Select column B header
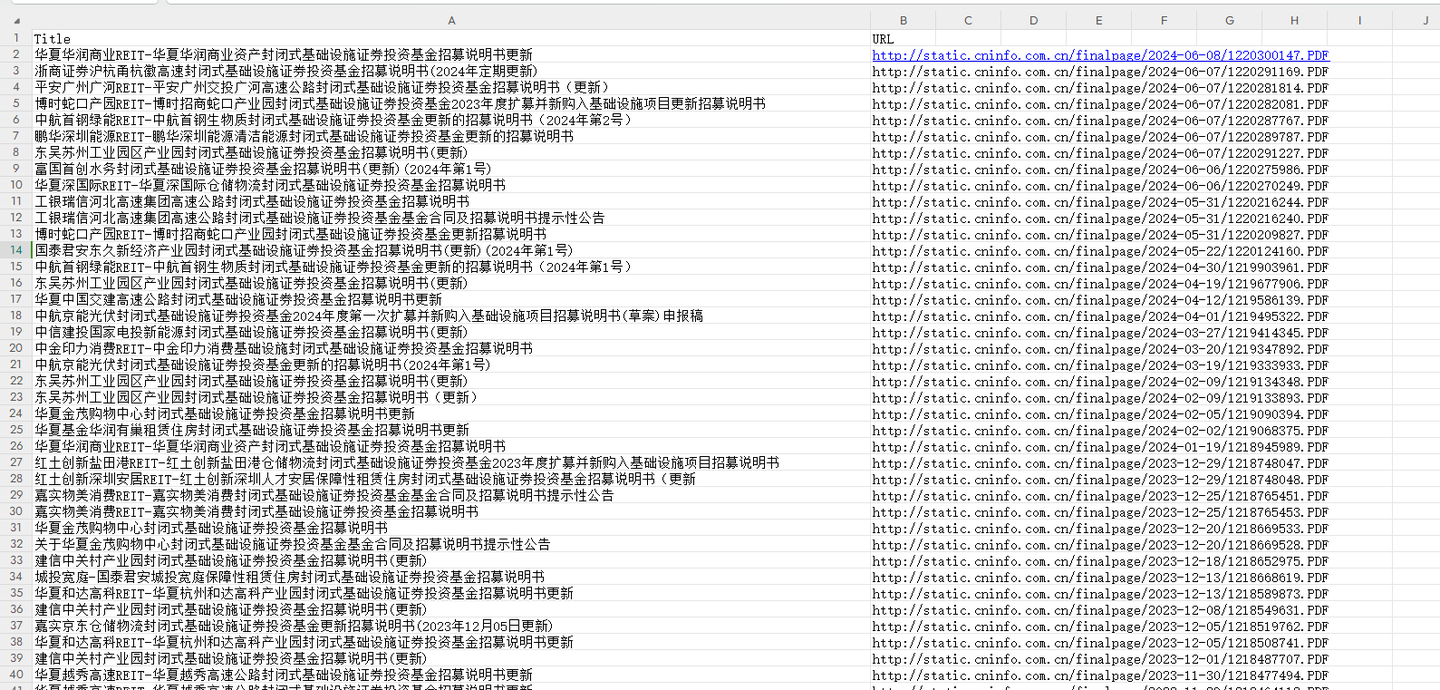The height and width of the screenshot is (690, 1440). click(x=902, y=20)
